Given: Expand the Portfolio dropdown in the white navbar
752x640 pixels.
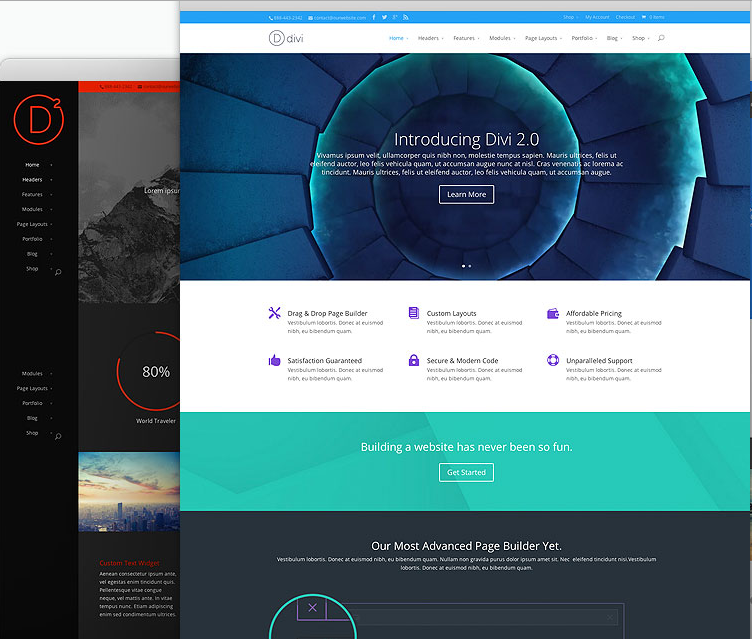Looking at the screenshot, I should [x=584, y=38].
